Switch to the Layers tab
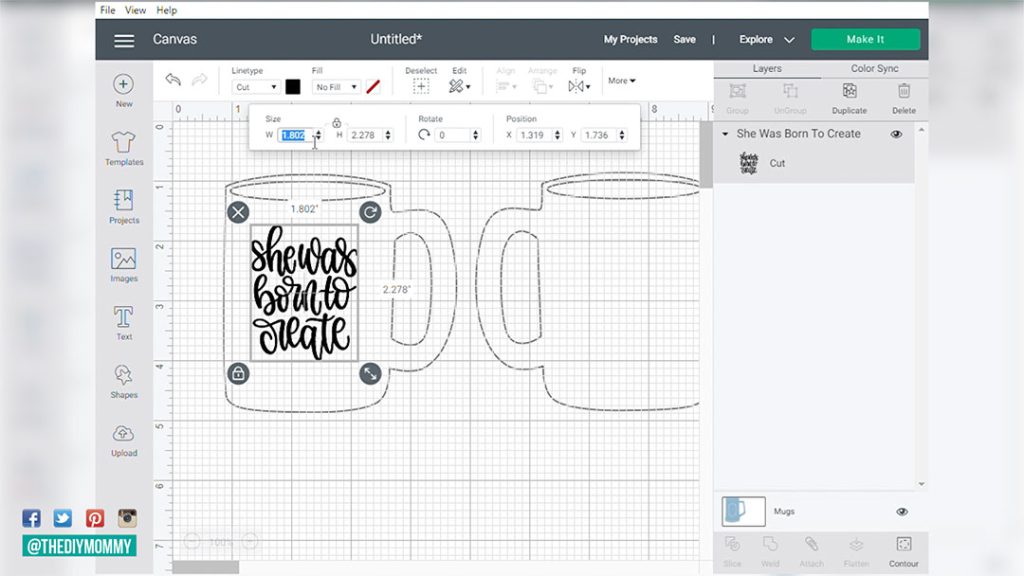This screenshot has width=1024, height=576. pyautogui.click(x=767, y=69)
